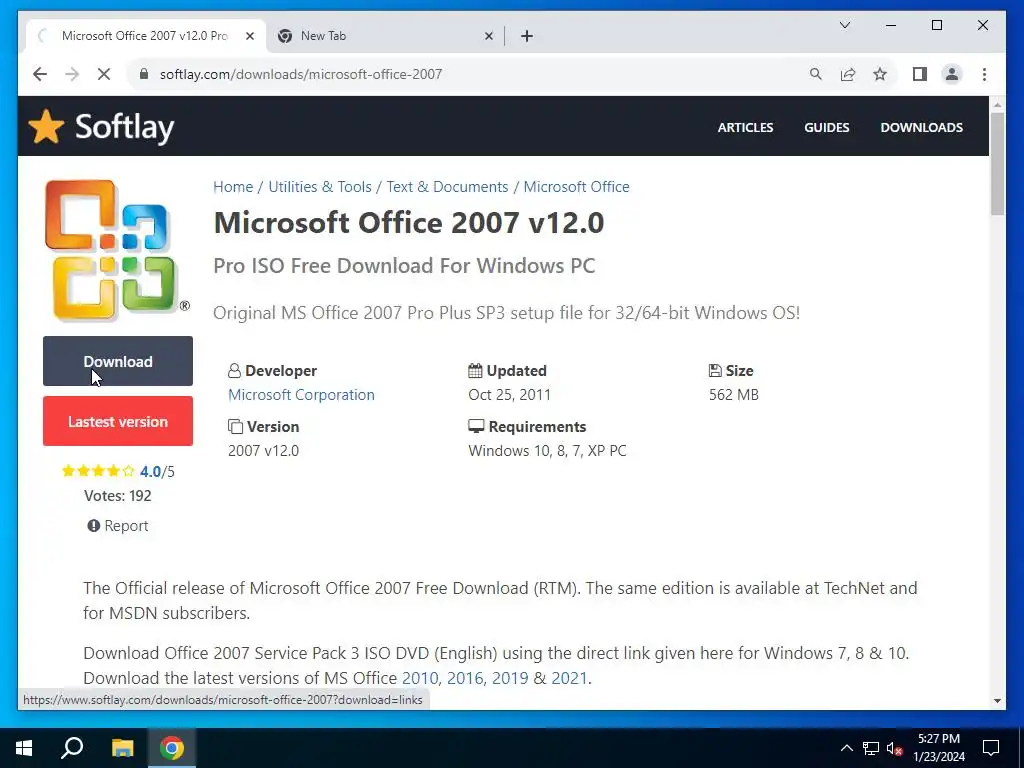Click the Votes: 192 text
The height and width of the screenshot is (768, 1024).
point(118,496)
